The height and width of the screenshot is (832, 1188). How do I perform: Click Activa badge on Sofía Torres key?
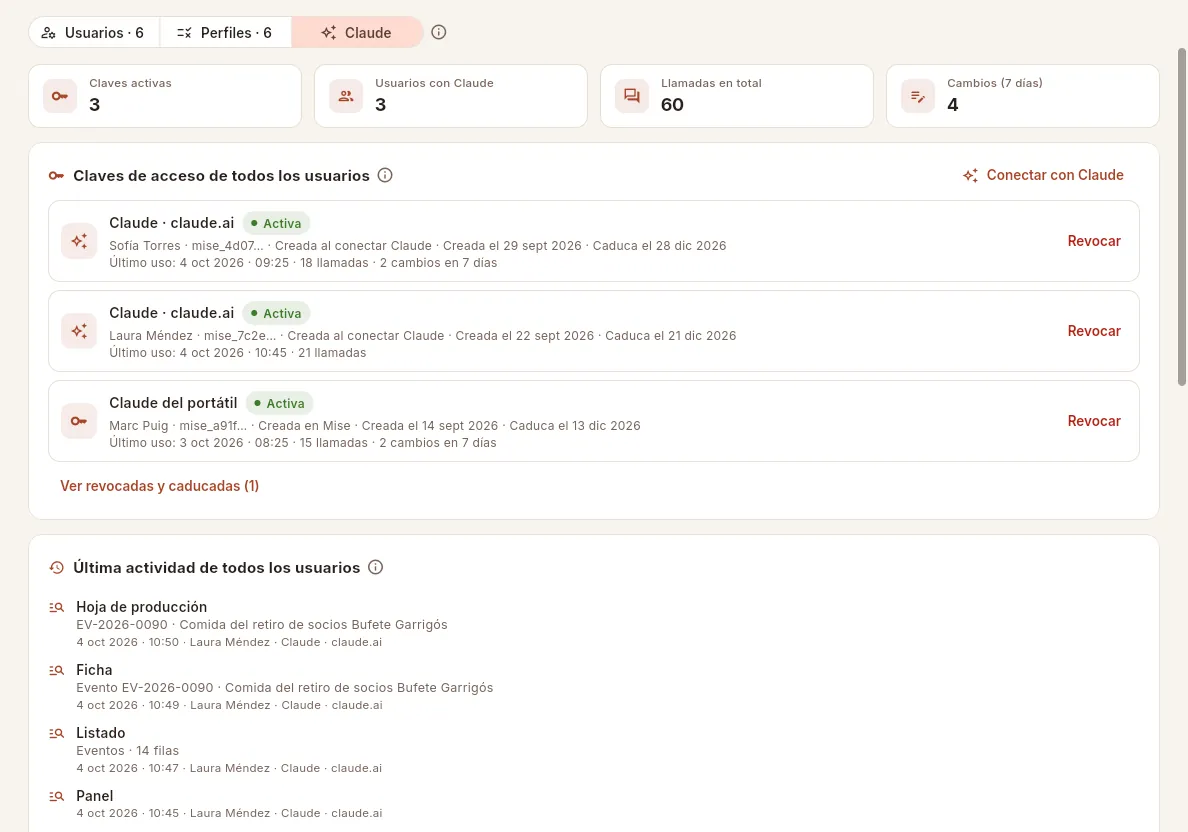coord(276,224)
